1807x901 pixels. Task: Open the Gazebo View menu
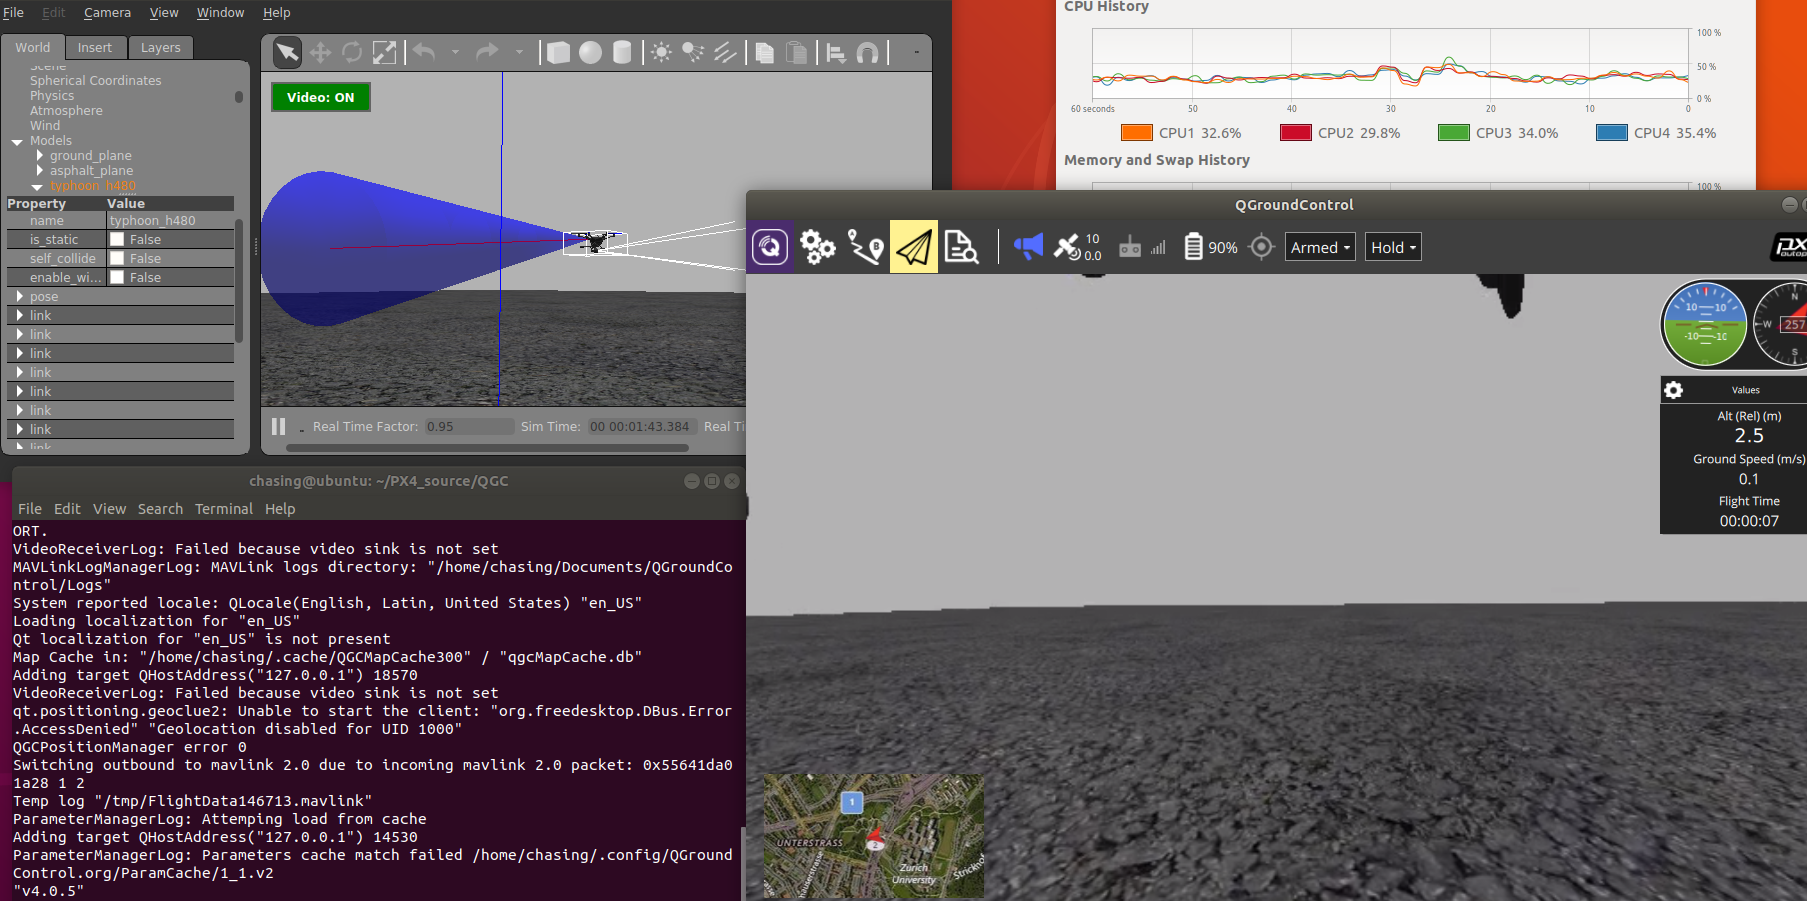[164, 13]
